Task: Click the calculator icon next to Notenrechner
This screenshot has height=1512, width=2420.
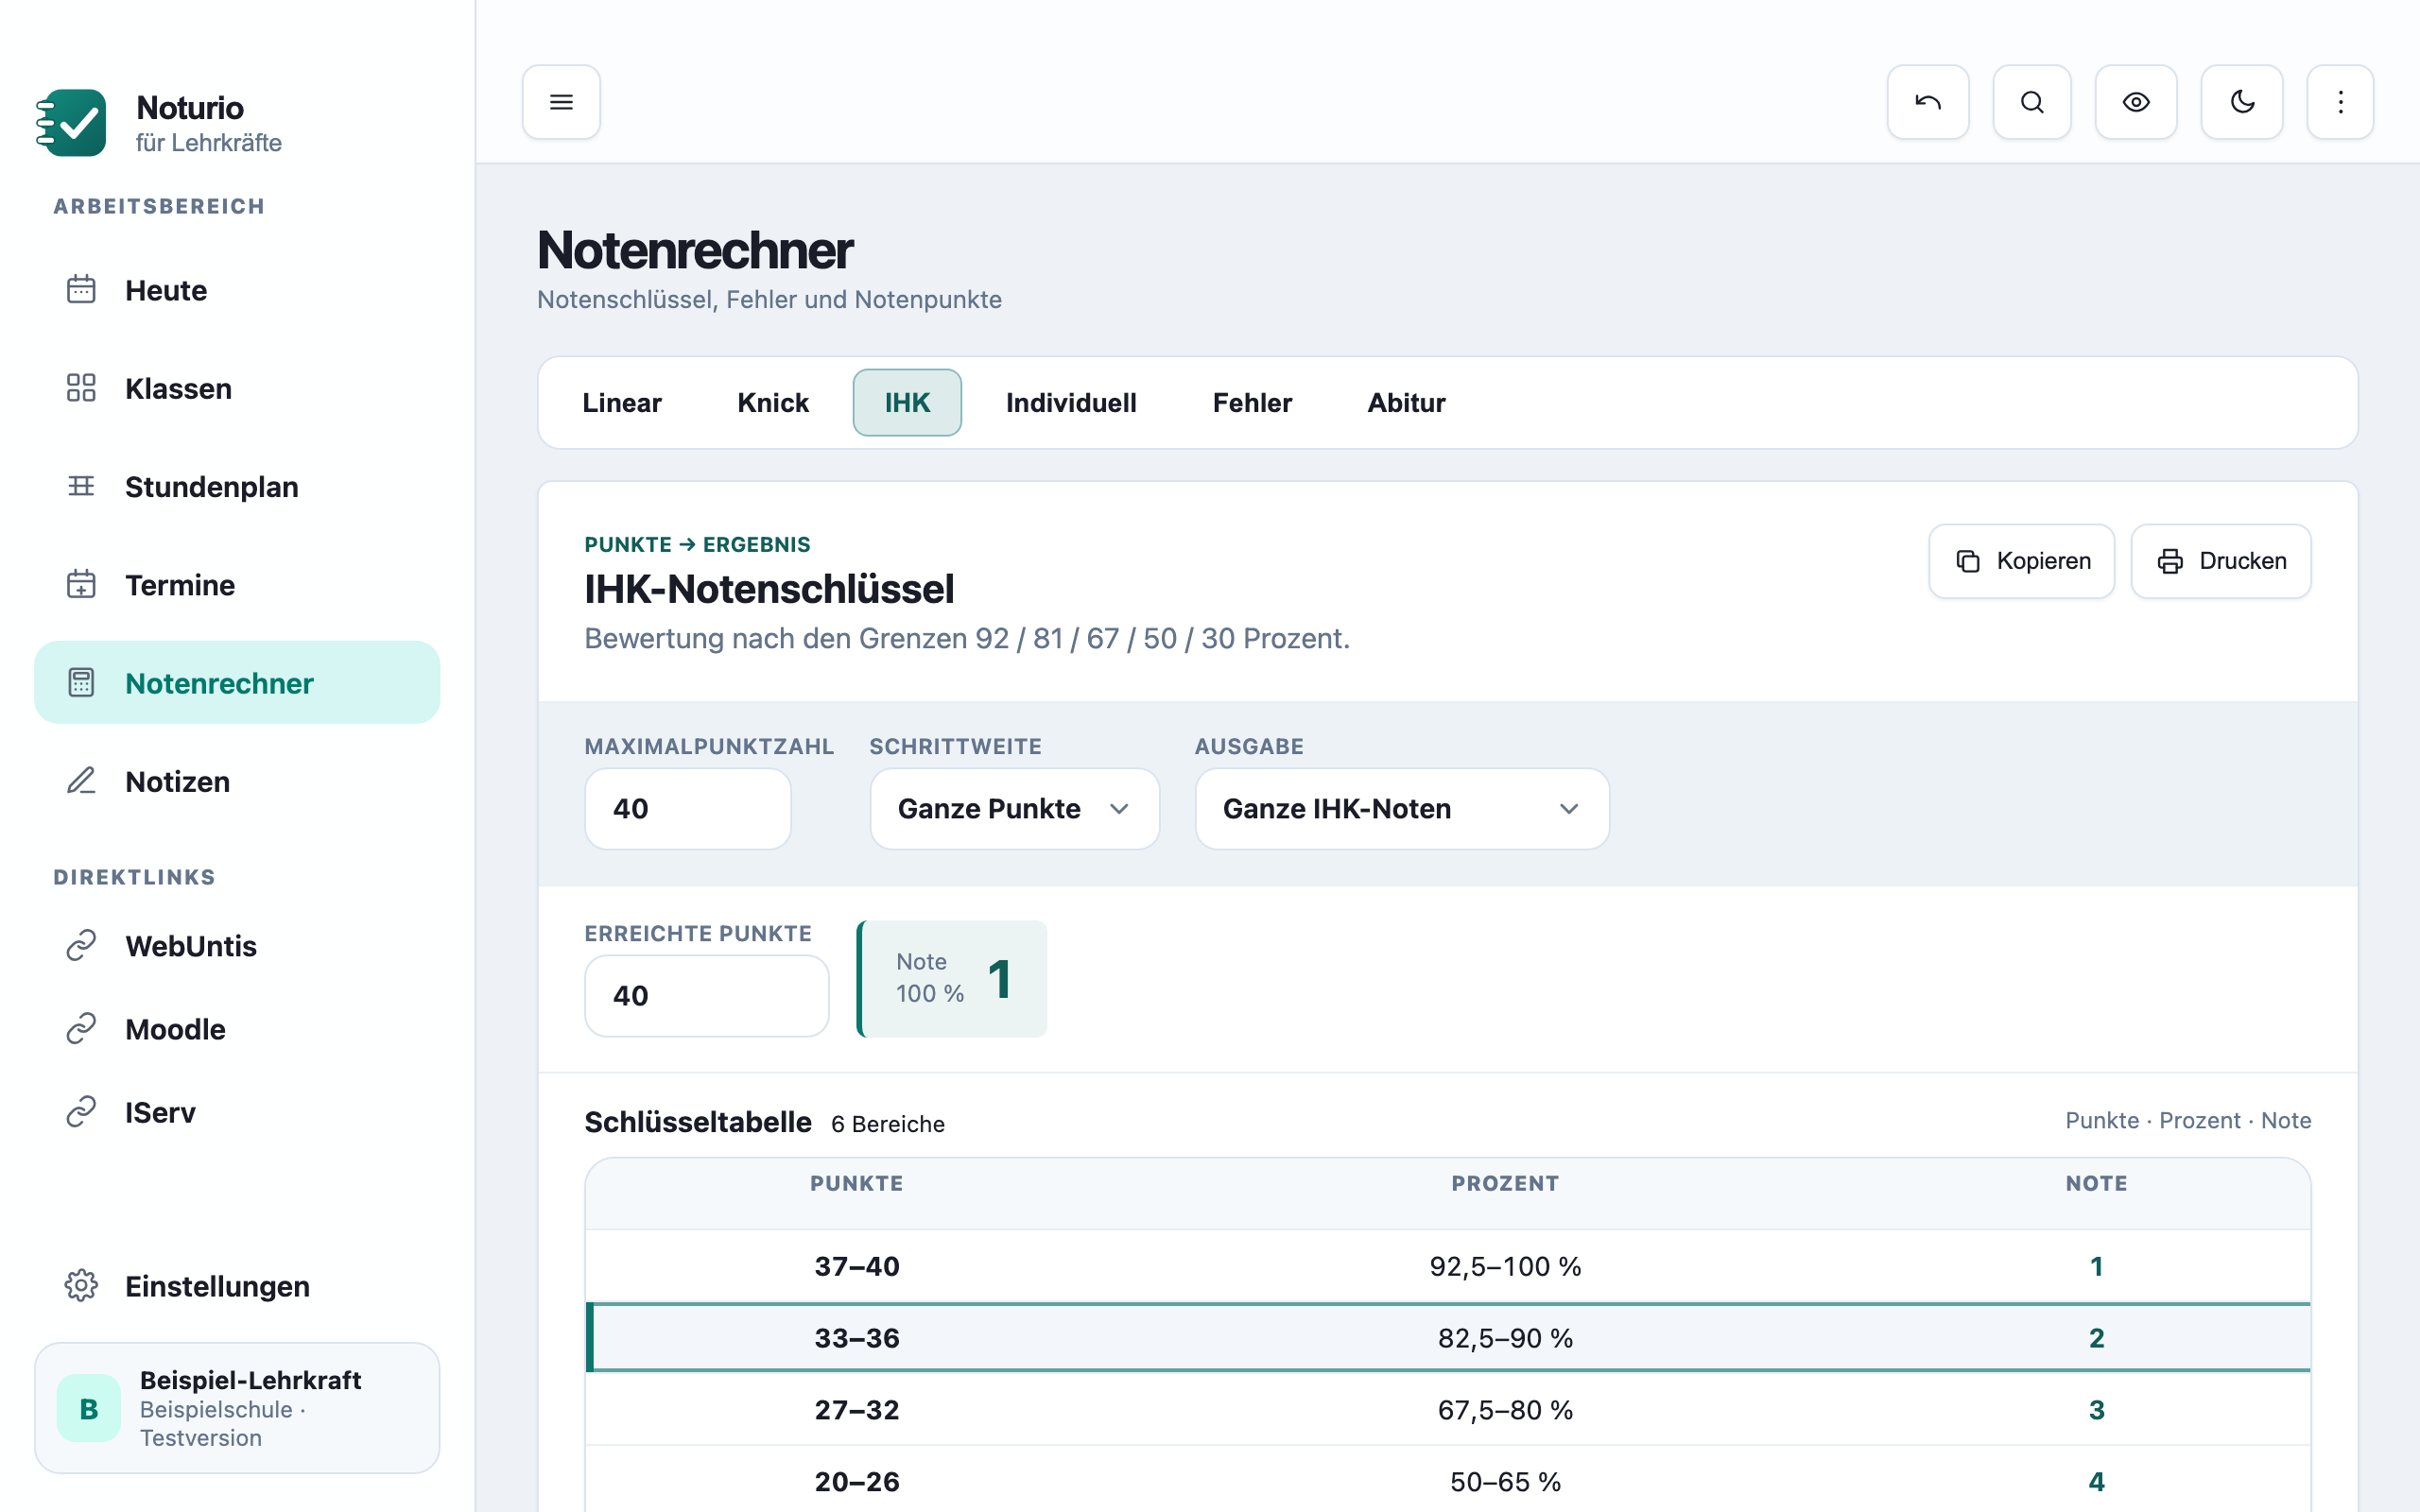Action: pyautogui.click(x=81, y=683)
